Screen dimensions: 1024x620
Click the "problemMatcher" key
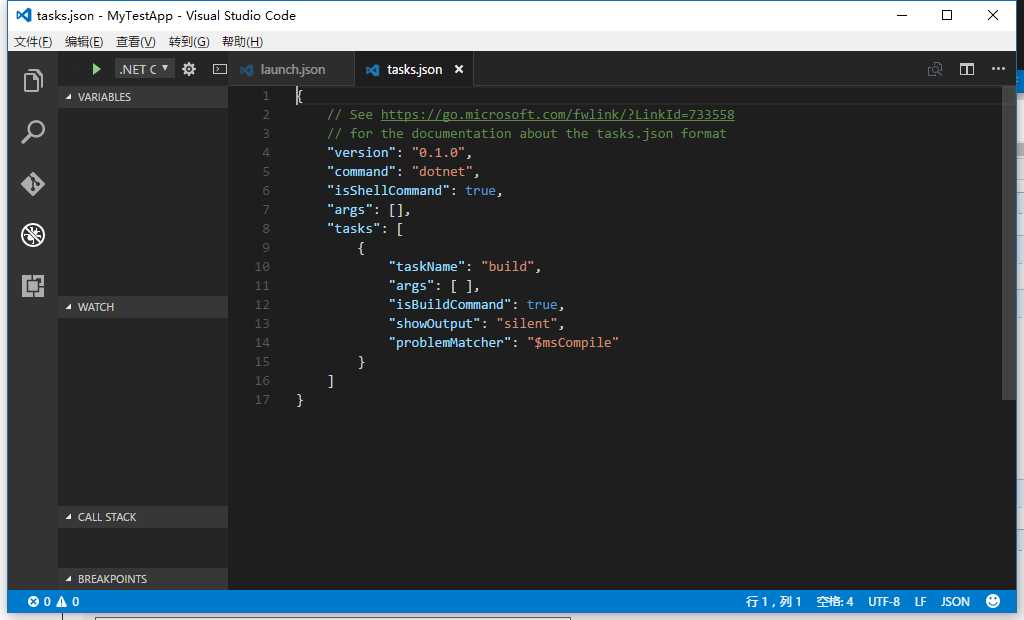pyautogui.click(x=449, y=342)
